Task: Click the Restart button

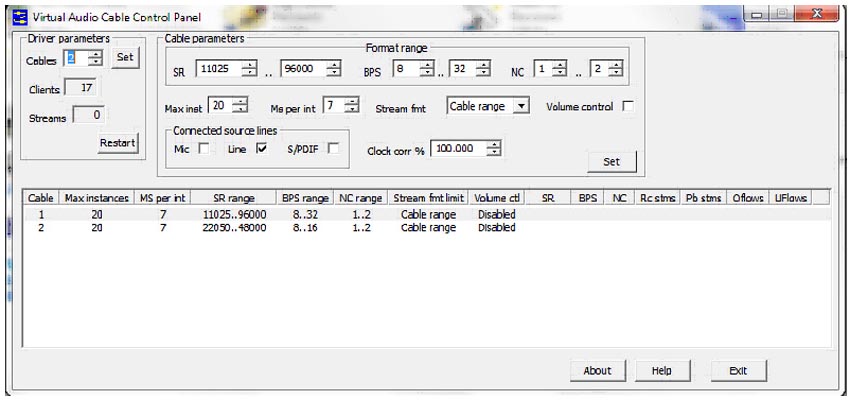Action: tap(118, 143)
